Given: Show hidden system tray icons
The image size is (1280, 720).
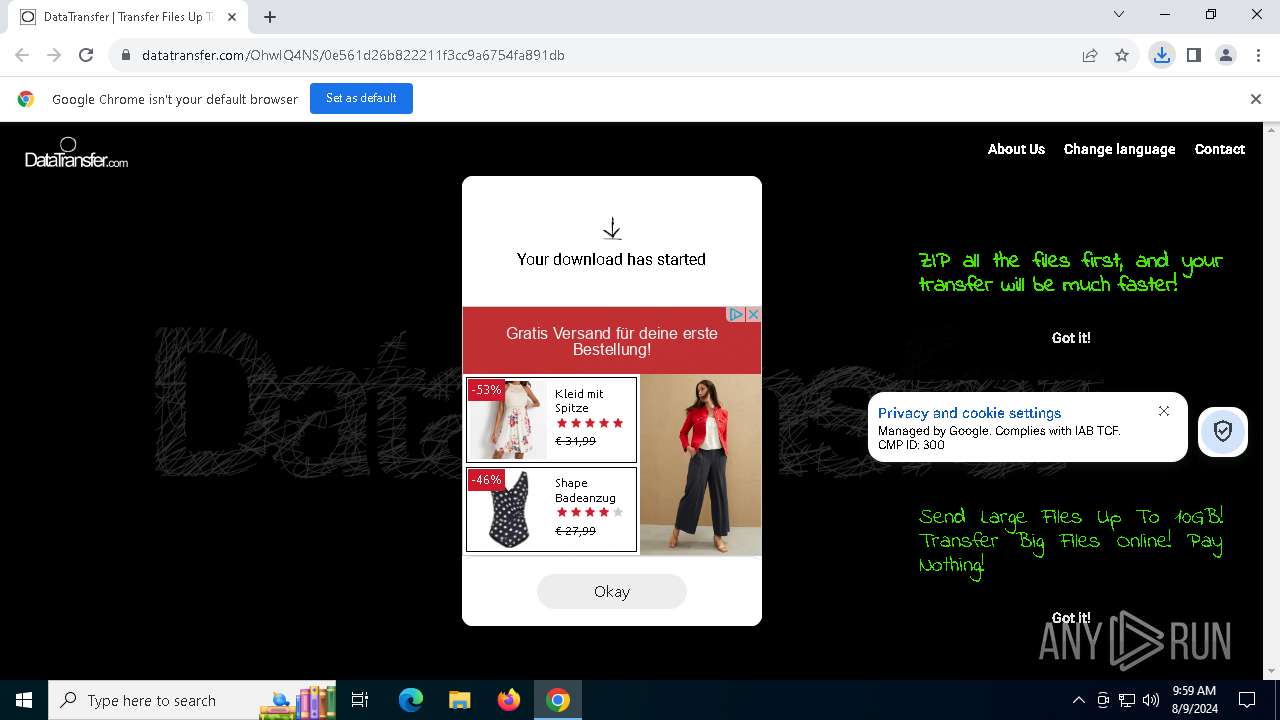Looking at the screenshot, I should (x=1078, y=700).
